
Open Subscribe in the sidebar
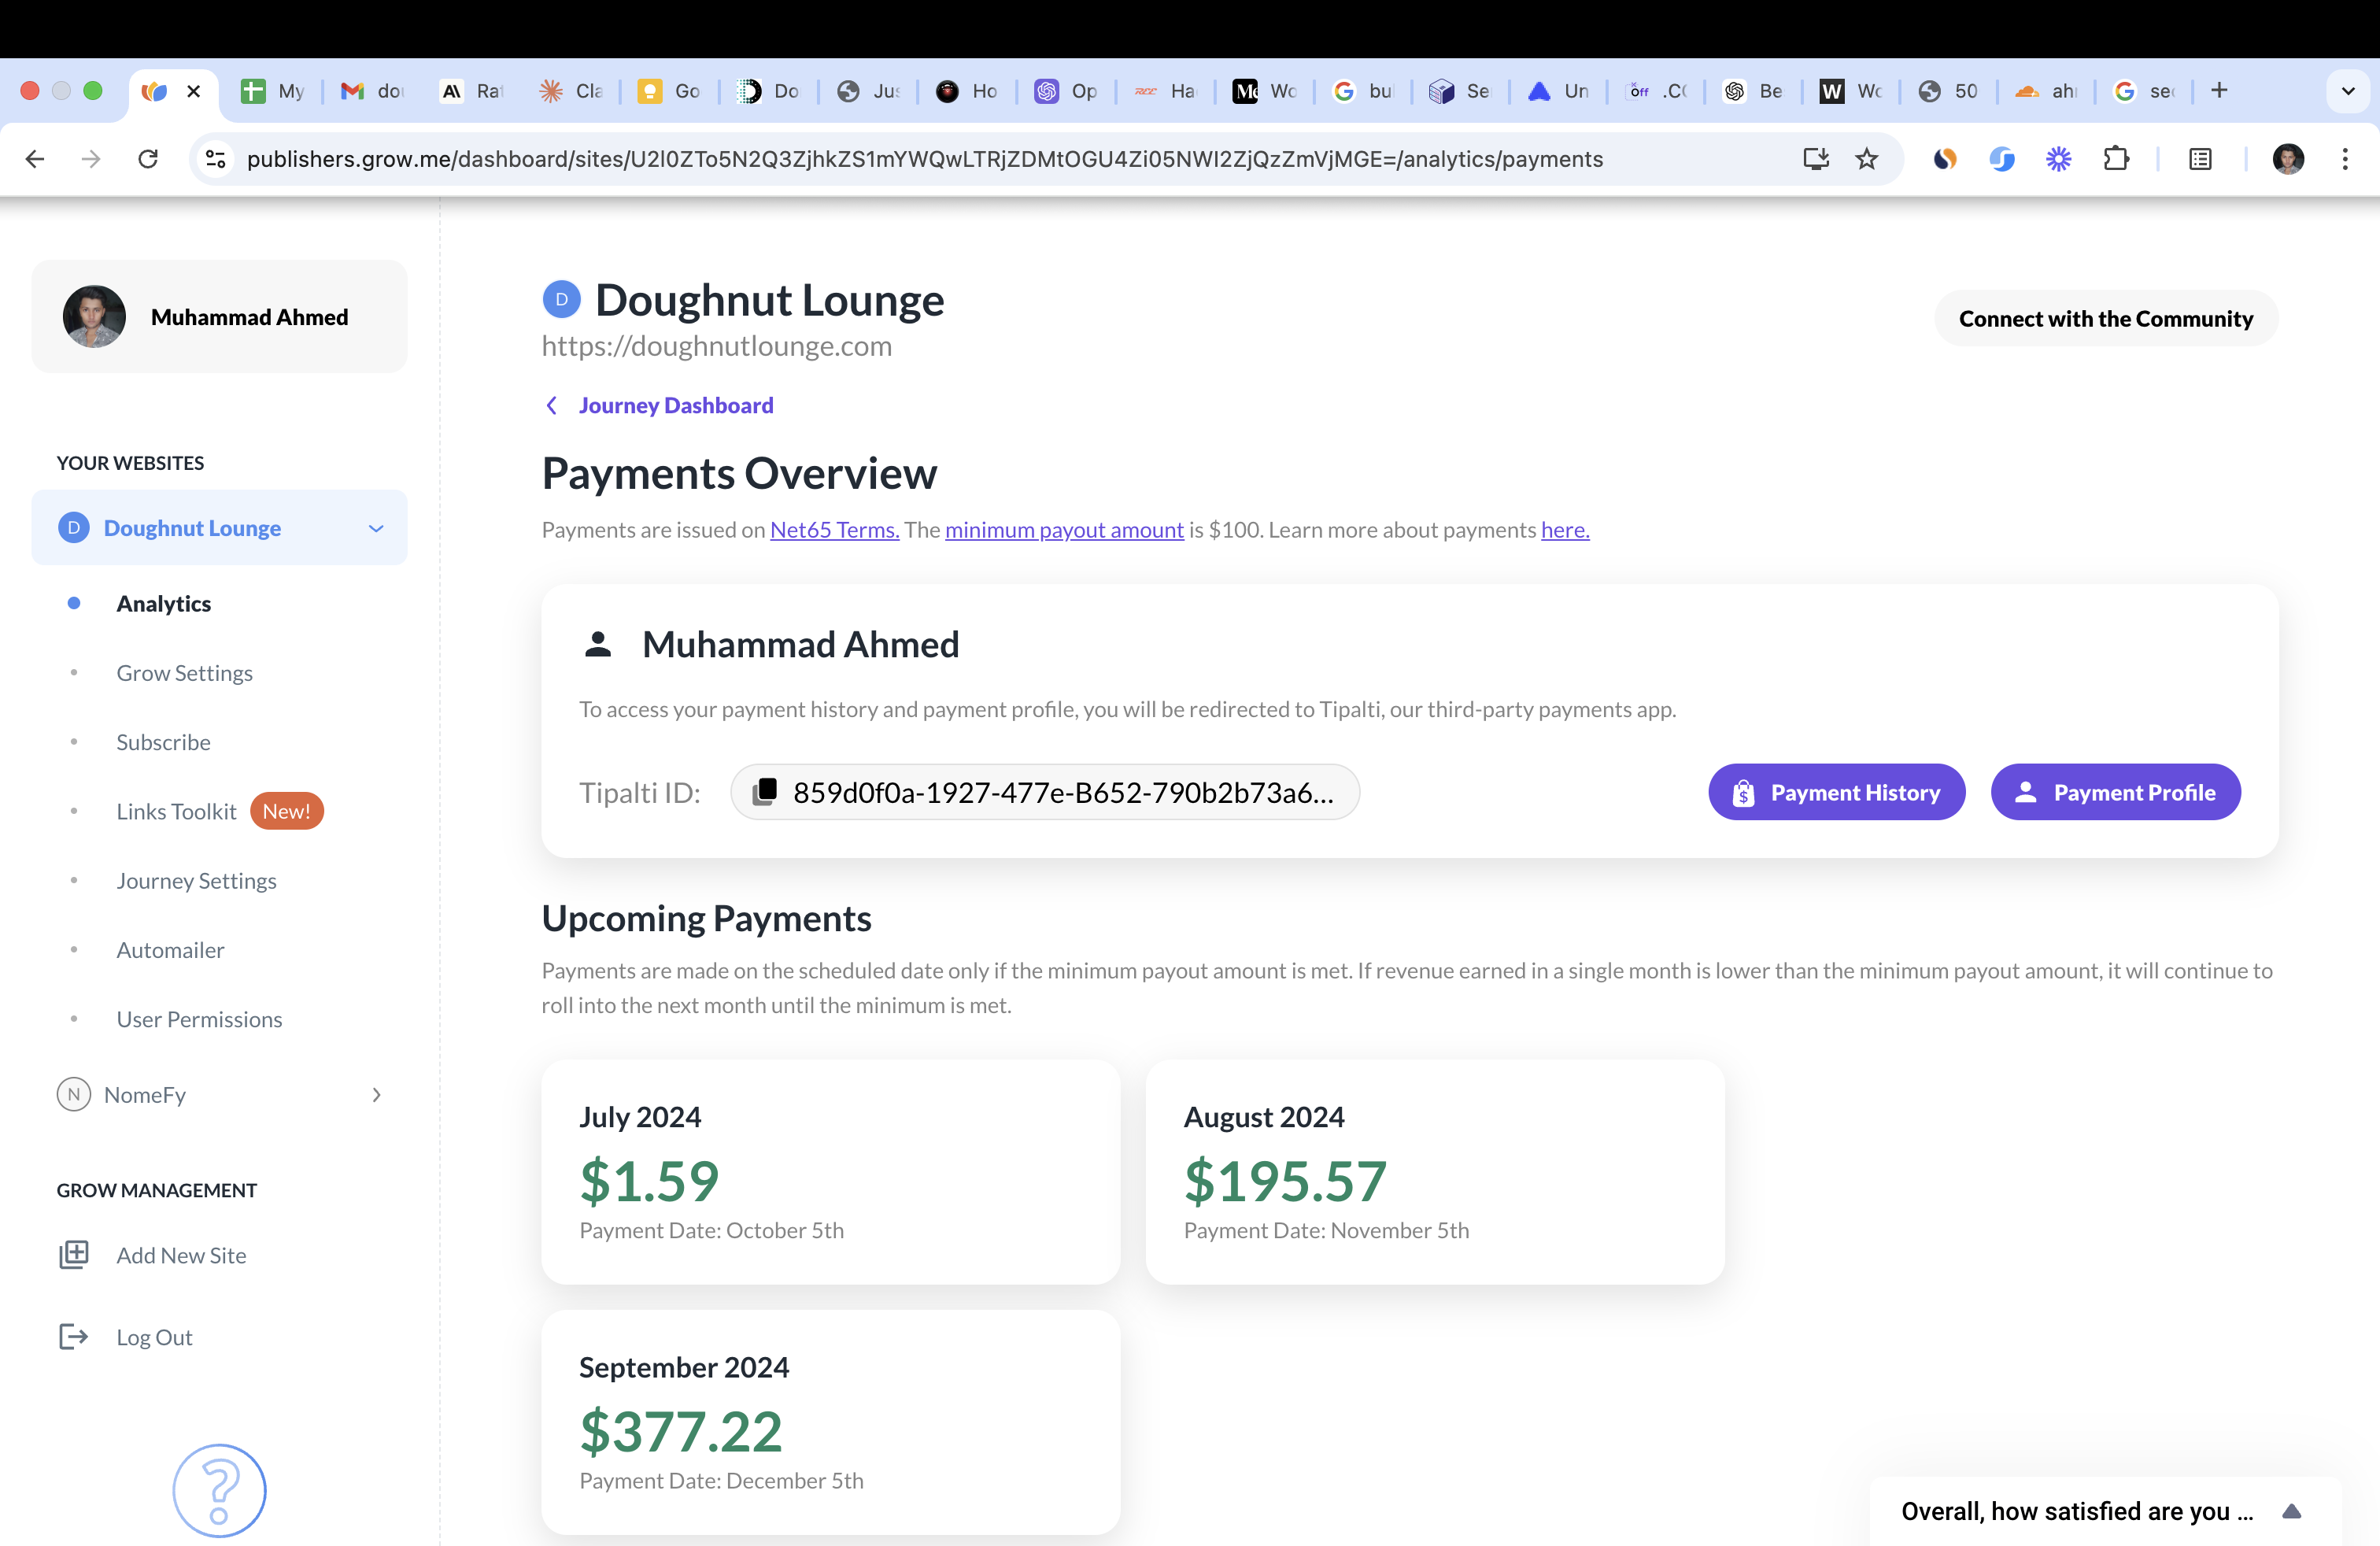[163, 742]
